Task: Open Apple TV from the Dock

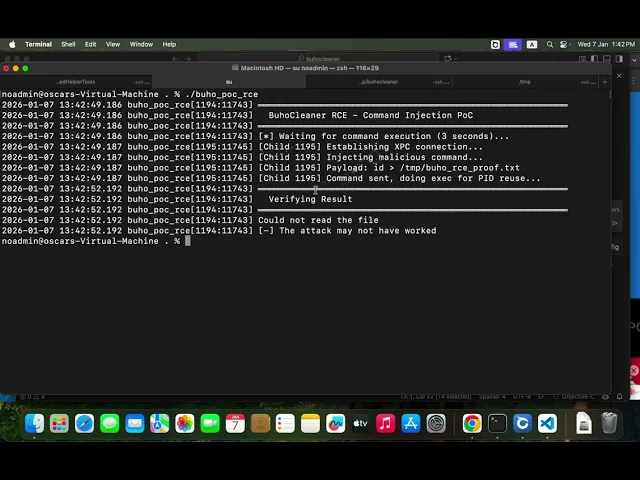Action: pyautogui.click(x=360, y=423)
